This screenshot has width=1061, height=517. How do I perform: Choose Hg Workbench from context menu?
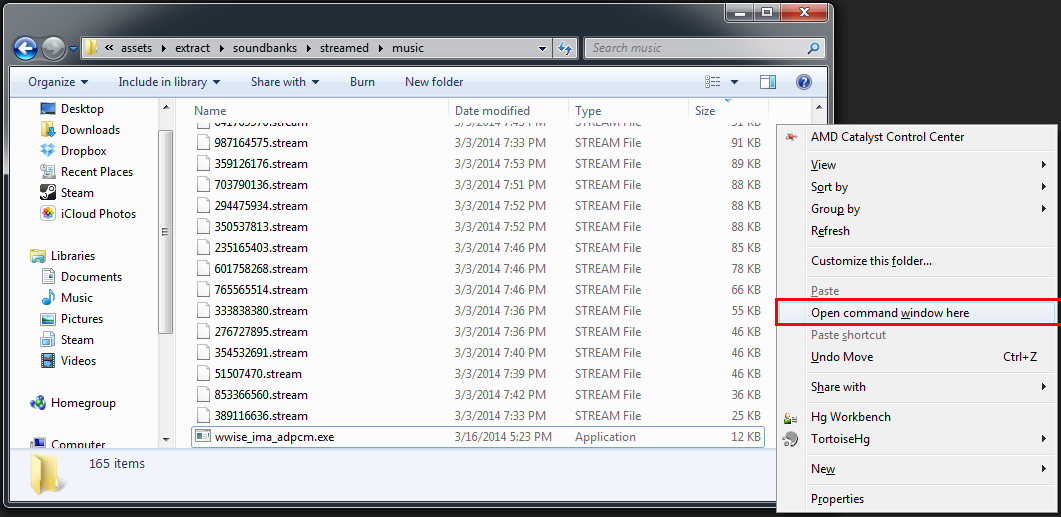[916, 417]
